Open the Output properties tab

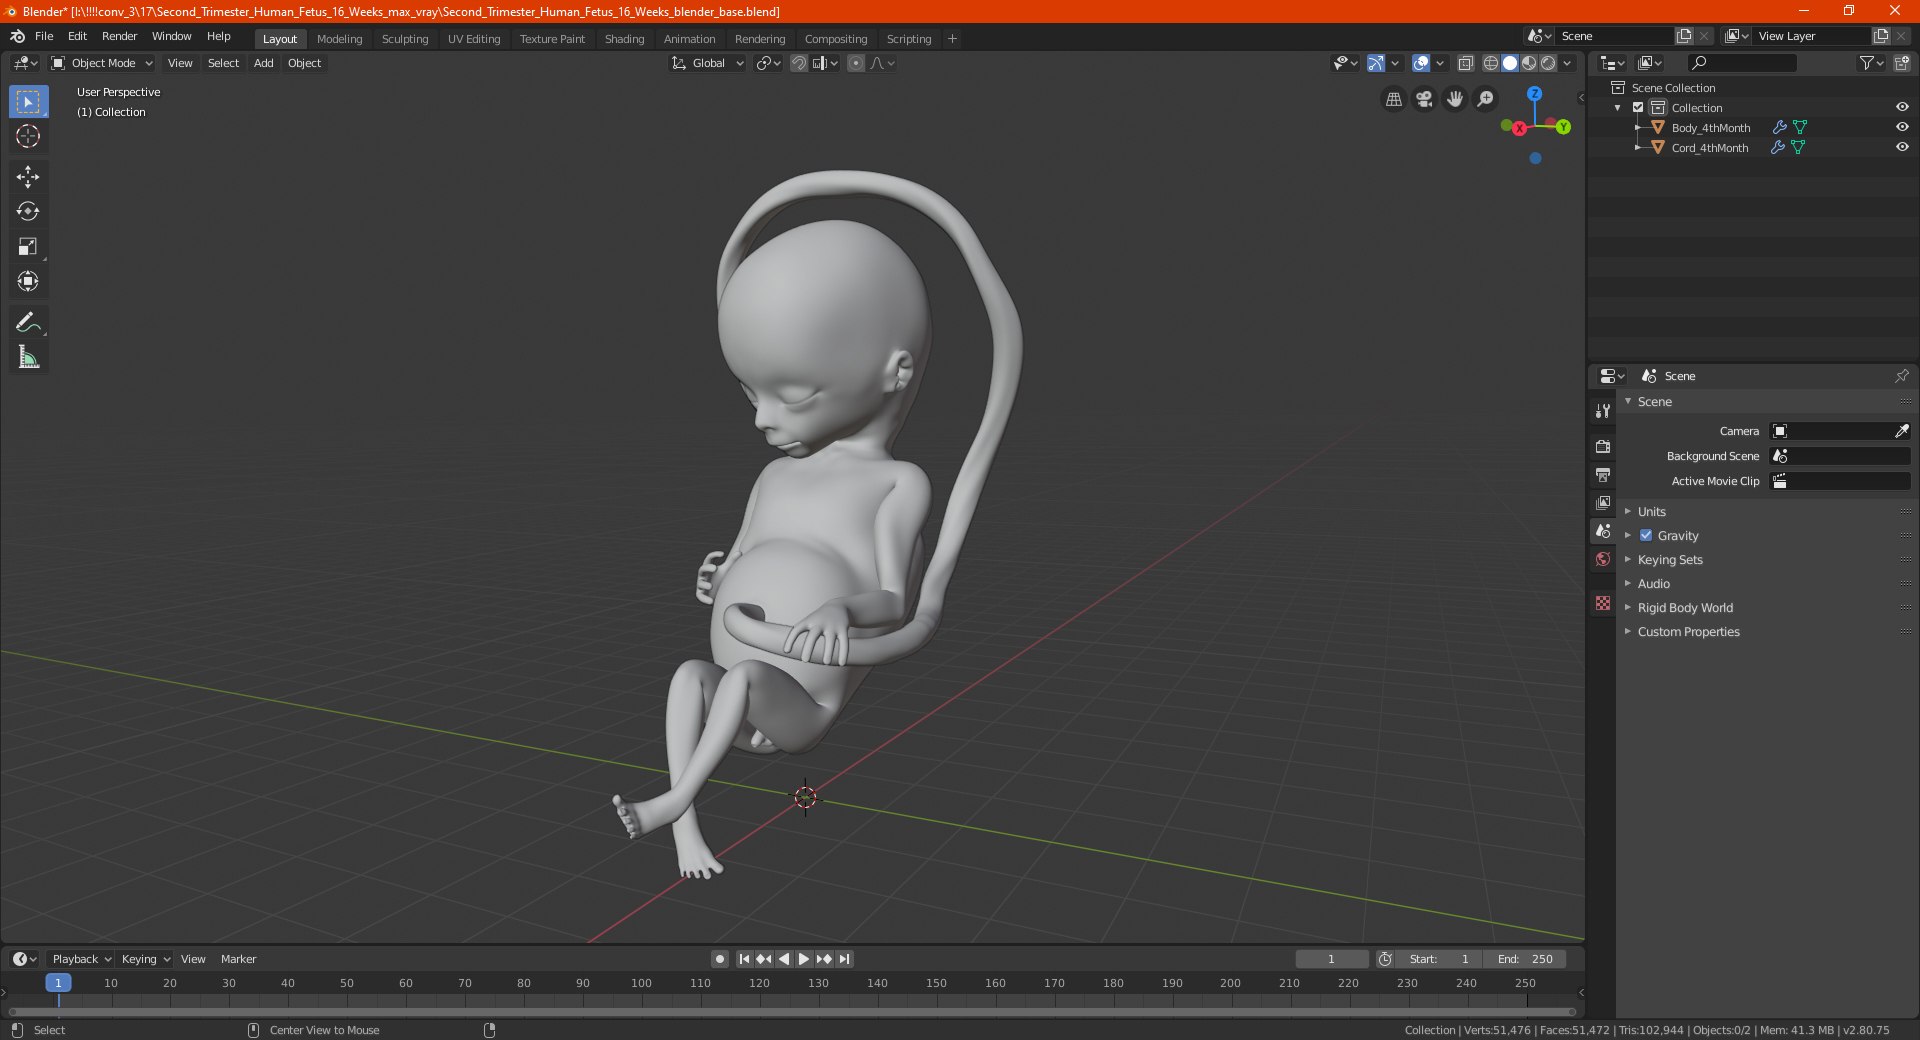pyautogui.click(x=1603, y=474)
